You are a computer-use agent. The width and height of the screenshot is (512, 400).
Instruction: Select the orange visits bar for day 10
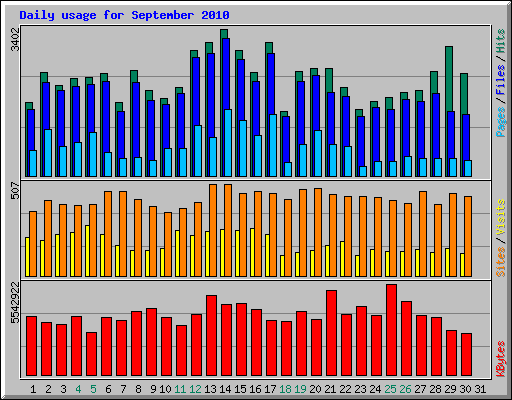[x=168, y=244]
